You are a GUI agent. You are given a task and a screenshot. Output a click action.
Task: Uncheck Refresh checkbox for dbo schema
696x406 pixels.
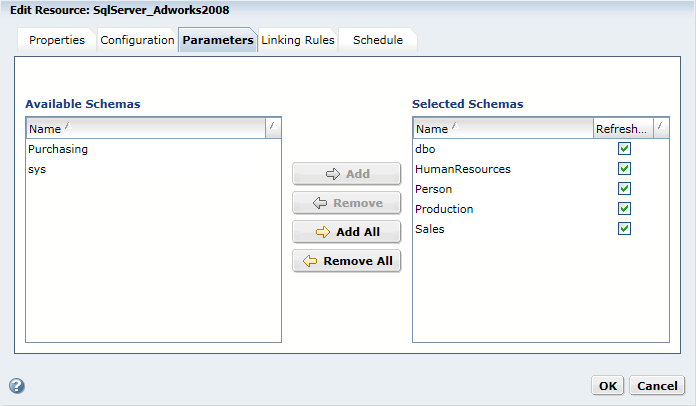pyautogui.click(x=624, y=149)
